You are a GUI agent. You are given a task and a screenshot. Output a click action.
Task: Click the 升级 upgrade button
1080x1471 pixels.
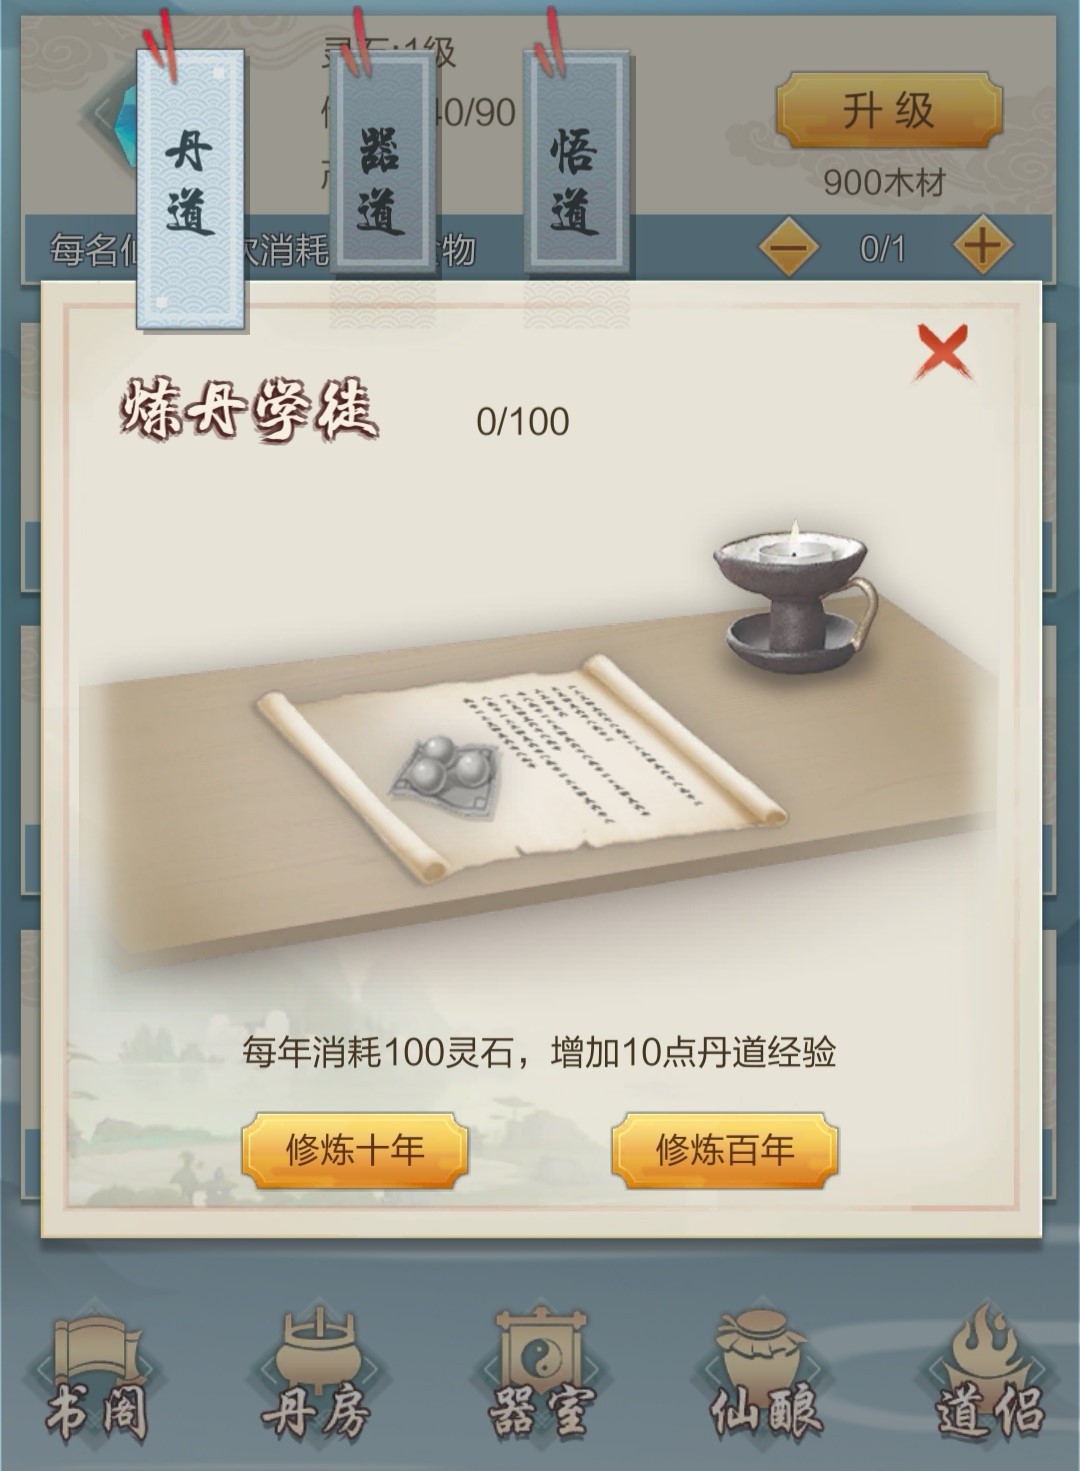point(889,110)
